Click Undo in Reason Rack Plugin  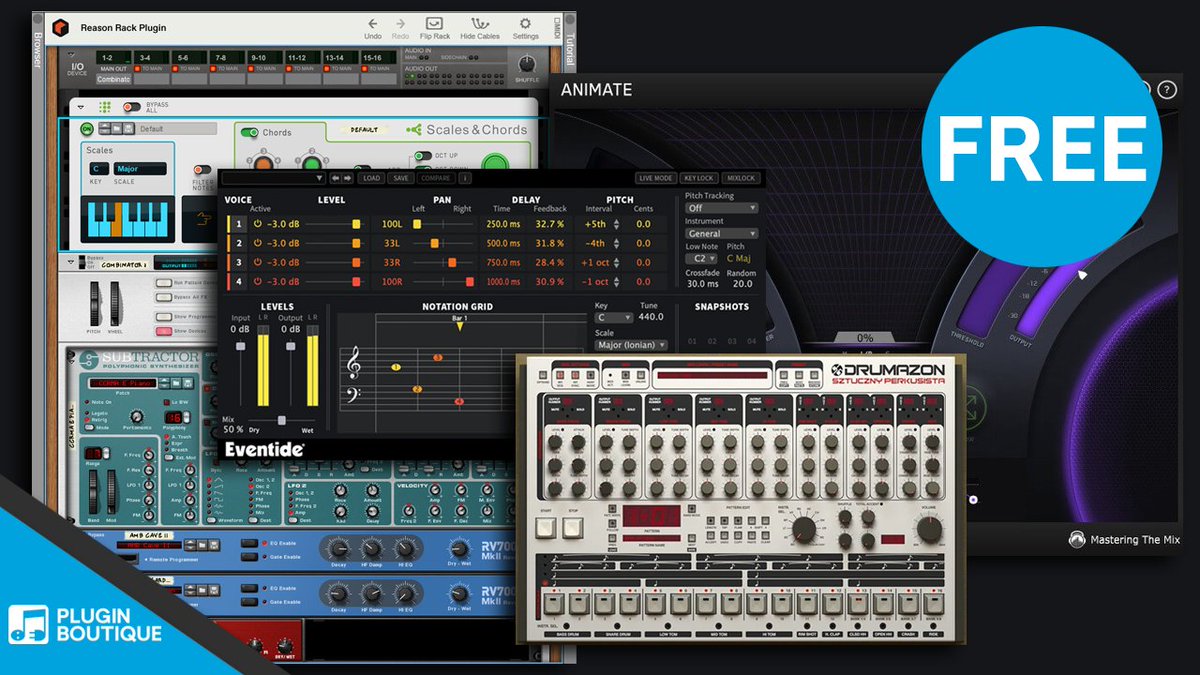point(373,28)
